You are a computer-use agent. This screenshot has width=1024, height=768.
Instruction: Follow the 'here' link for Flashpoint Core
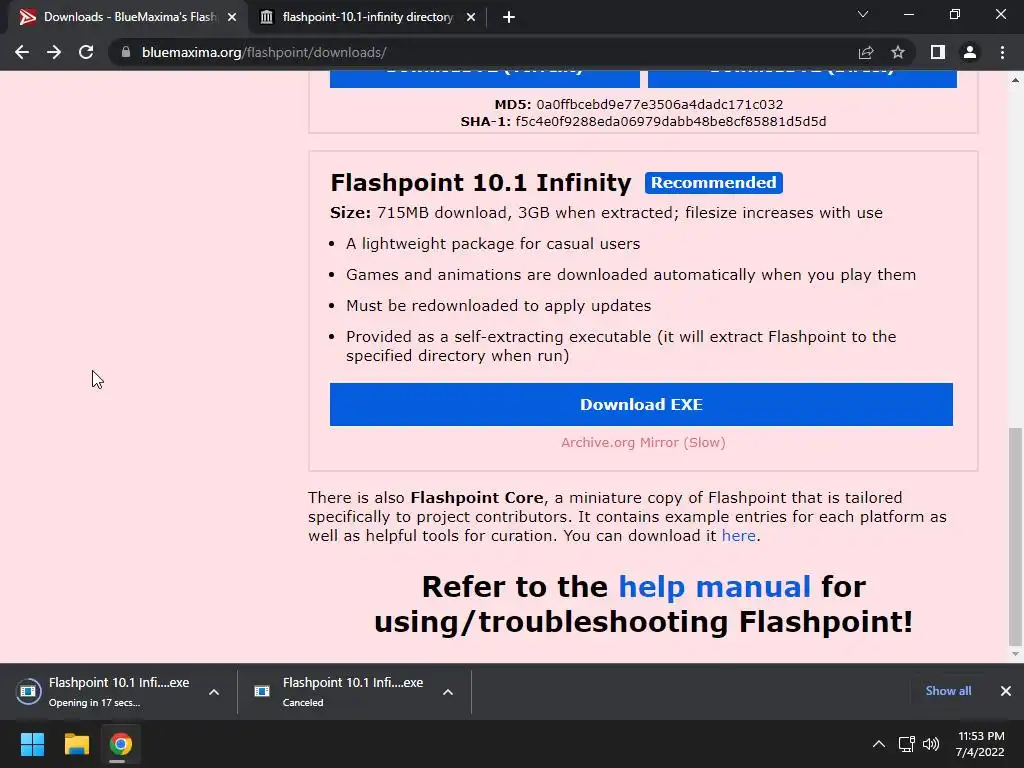point(738,536)
